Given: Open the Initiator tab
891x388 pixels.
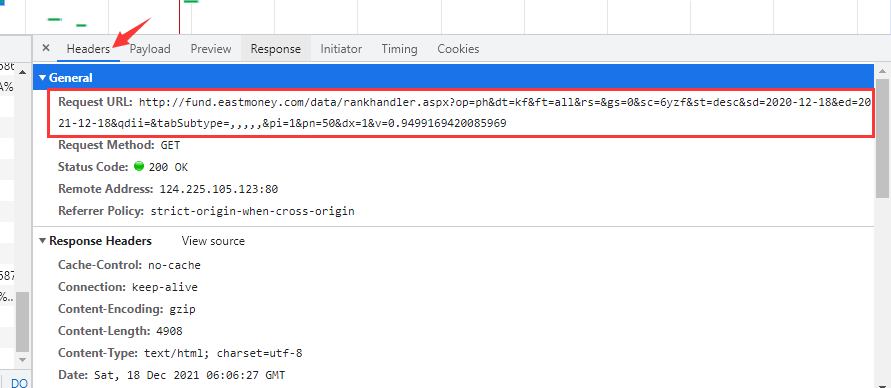Looking at the screenshot, I should [x=341, y=49].
